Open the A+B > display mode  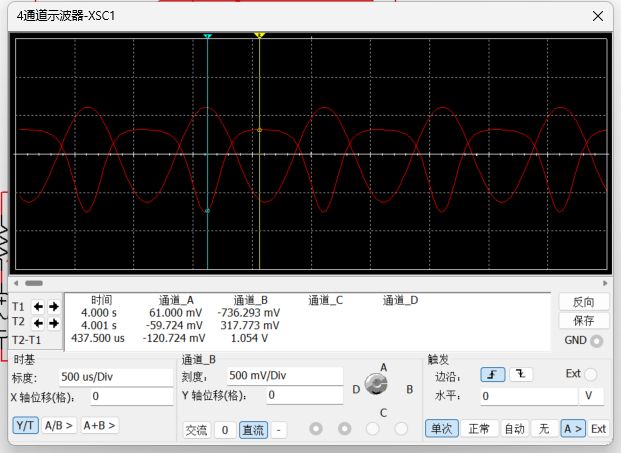(99, 425)
